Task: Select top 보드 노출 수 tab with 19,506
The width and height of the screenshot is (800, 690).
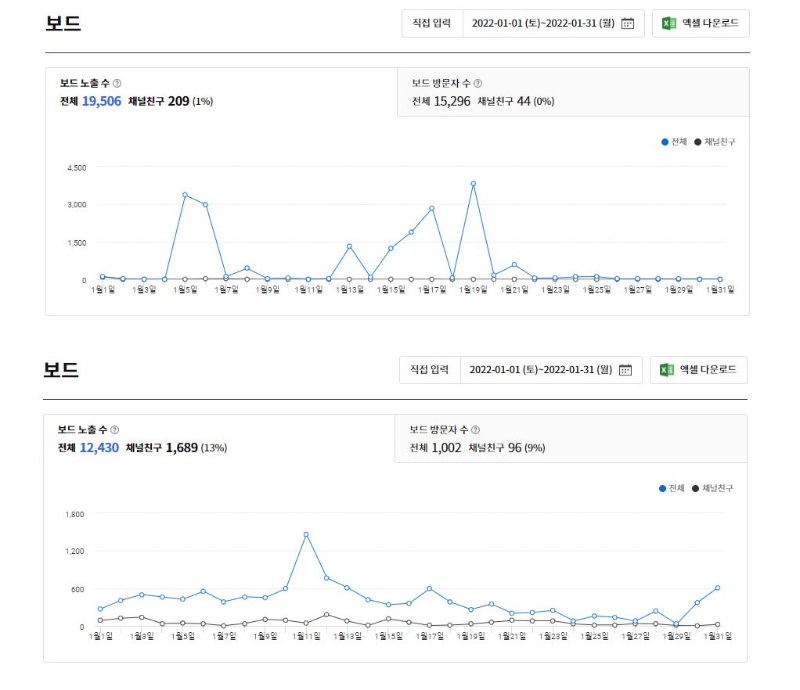Action: pyautogui.click(x=221, y=92)
